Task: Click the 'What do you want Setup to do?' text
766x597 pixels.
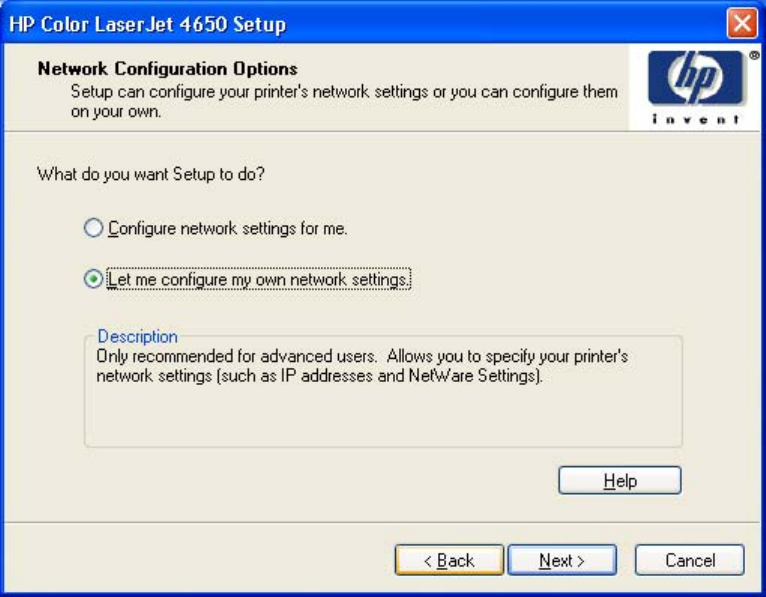Action: pos(151,174)
